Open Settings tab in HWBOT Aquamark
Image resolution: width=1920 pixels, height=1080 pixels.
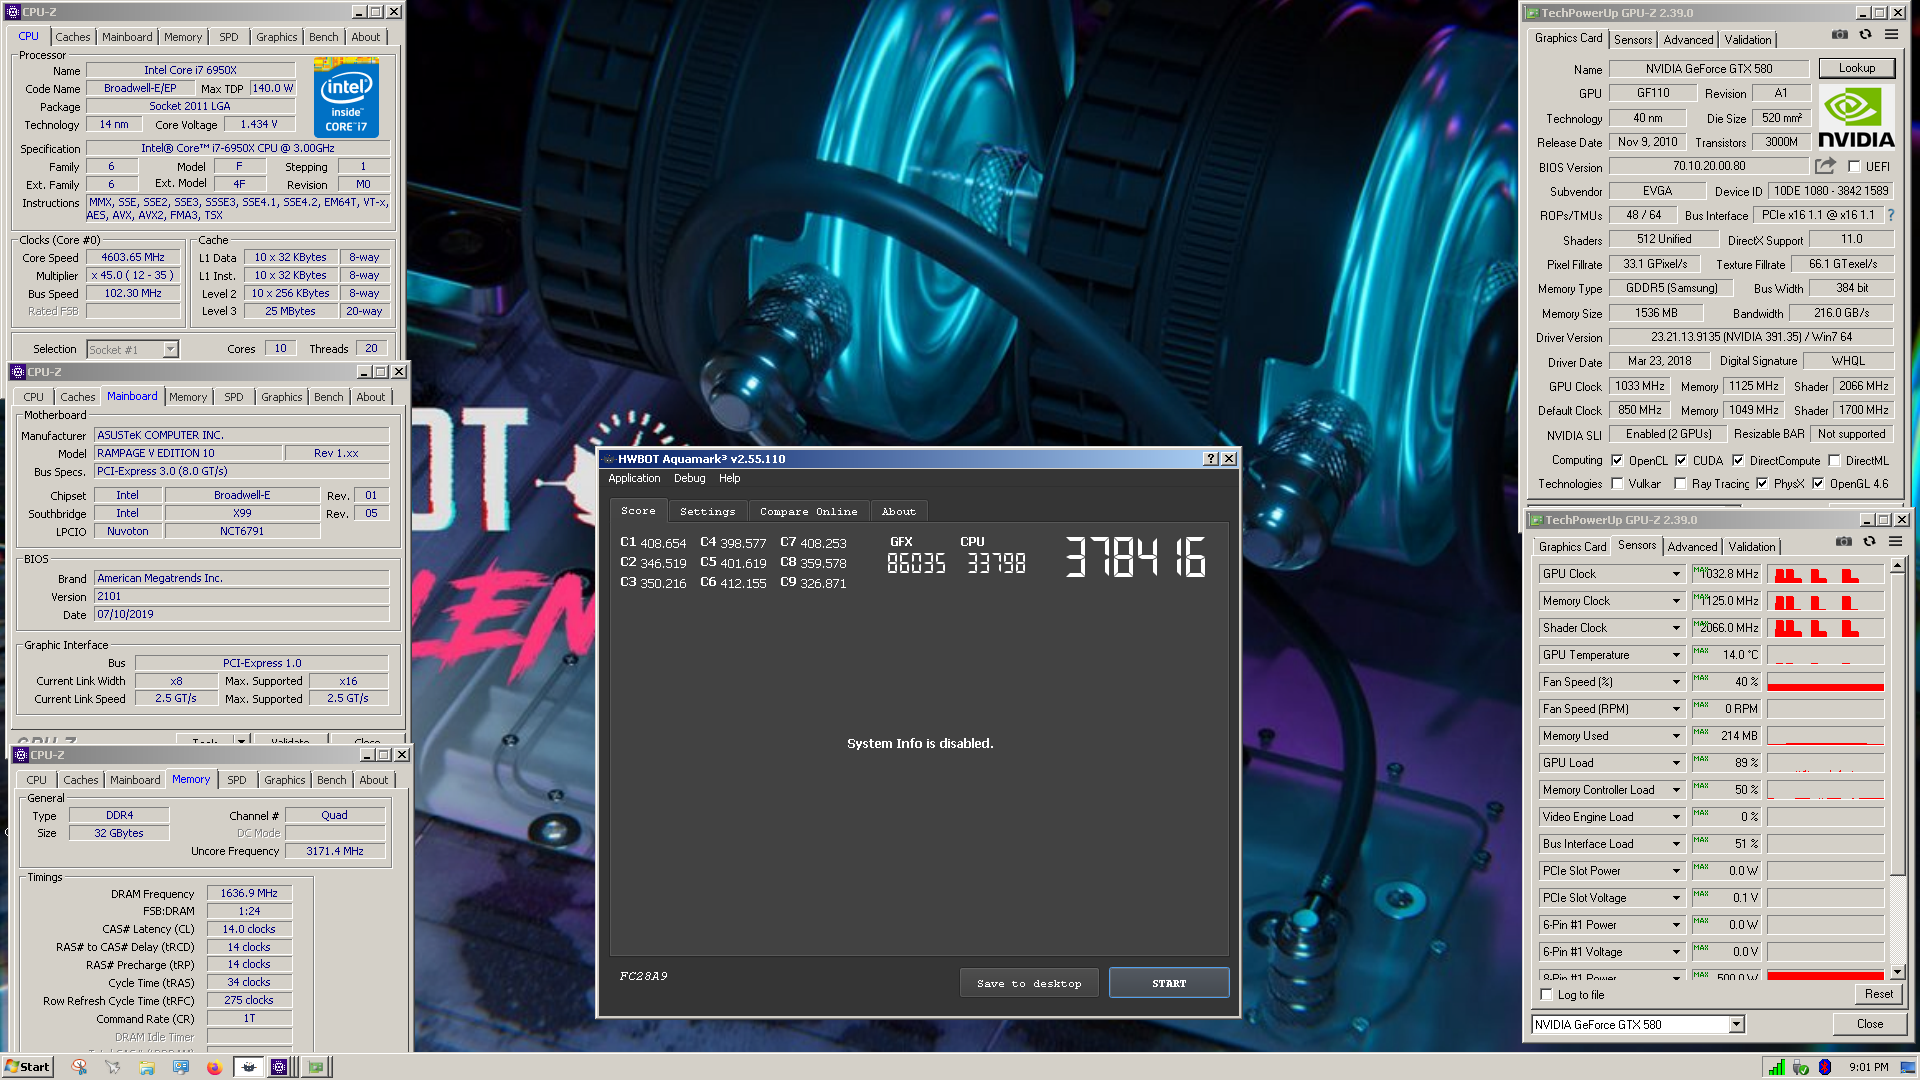[707, 511]
